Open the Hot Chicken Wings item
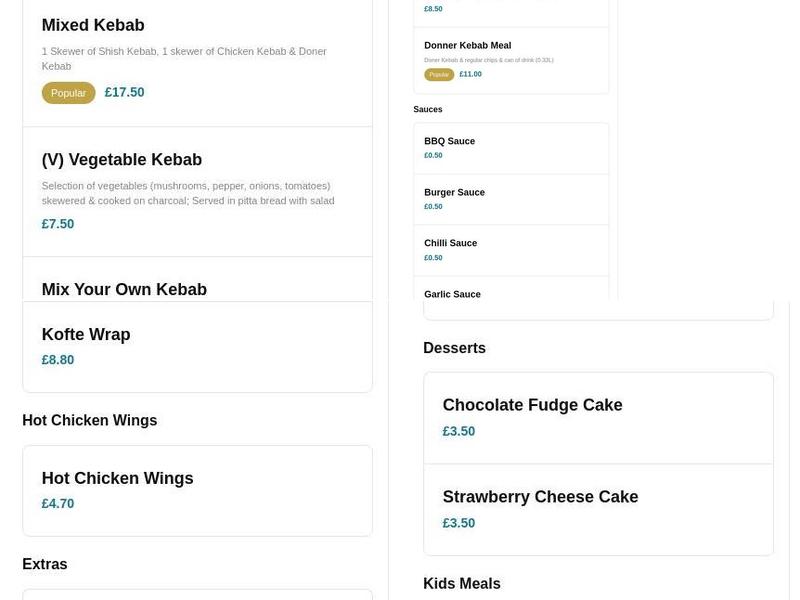Image resolution: width=800 pixels, height=600 pixels. [x=197, y=490]
